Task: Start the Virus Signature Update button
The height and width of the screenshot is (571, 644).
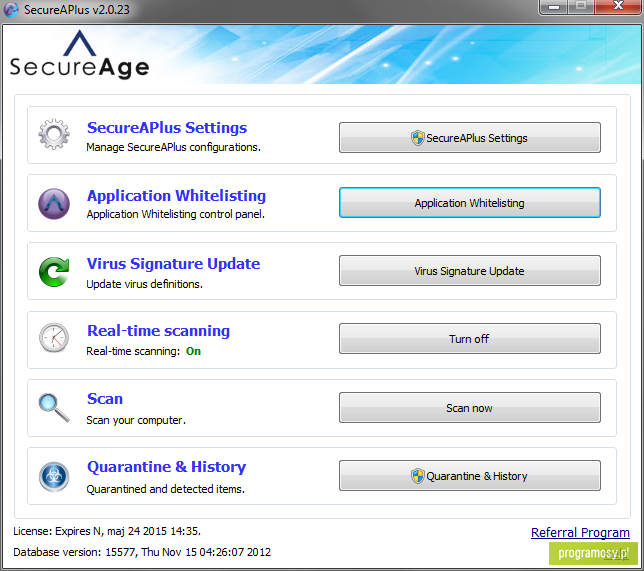Action: [469, 271]
